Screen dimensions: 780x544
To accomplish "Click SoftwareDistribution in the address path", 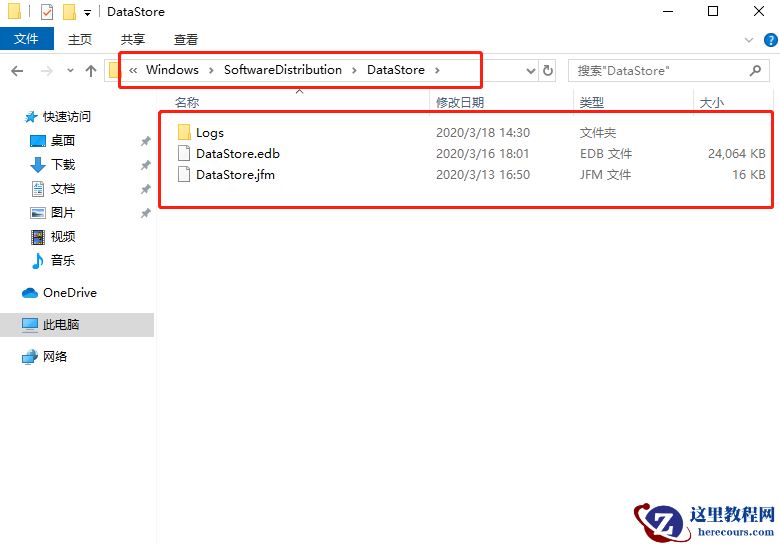I will coord(283,70).
